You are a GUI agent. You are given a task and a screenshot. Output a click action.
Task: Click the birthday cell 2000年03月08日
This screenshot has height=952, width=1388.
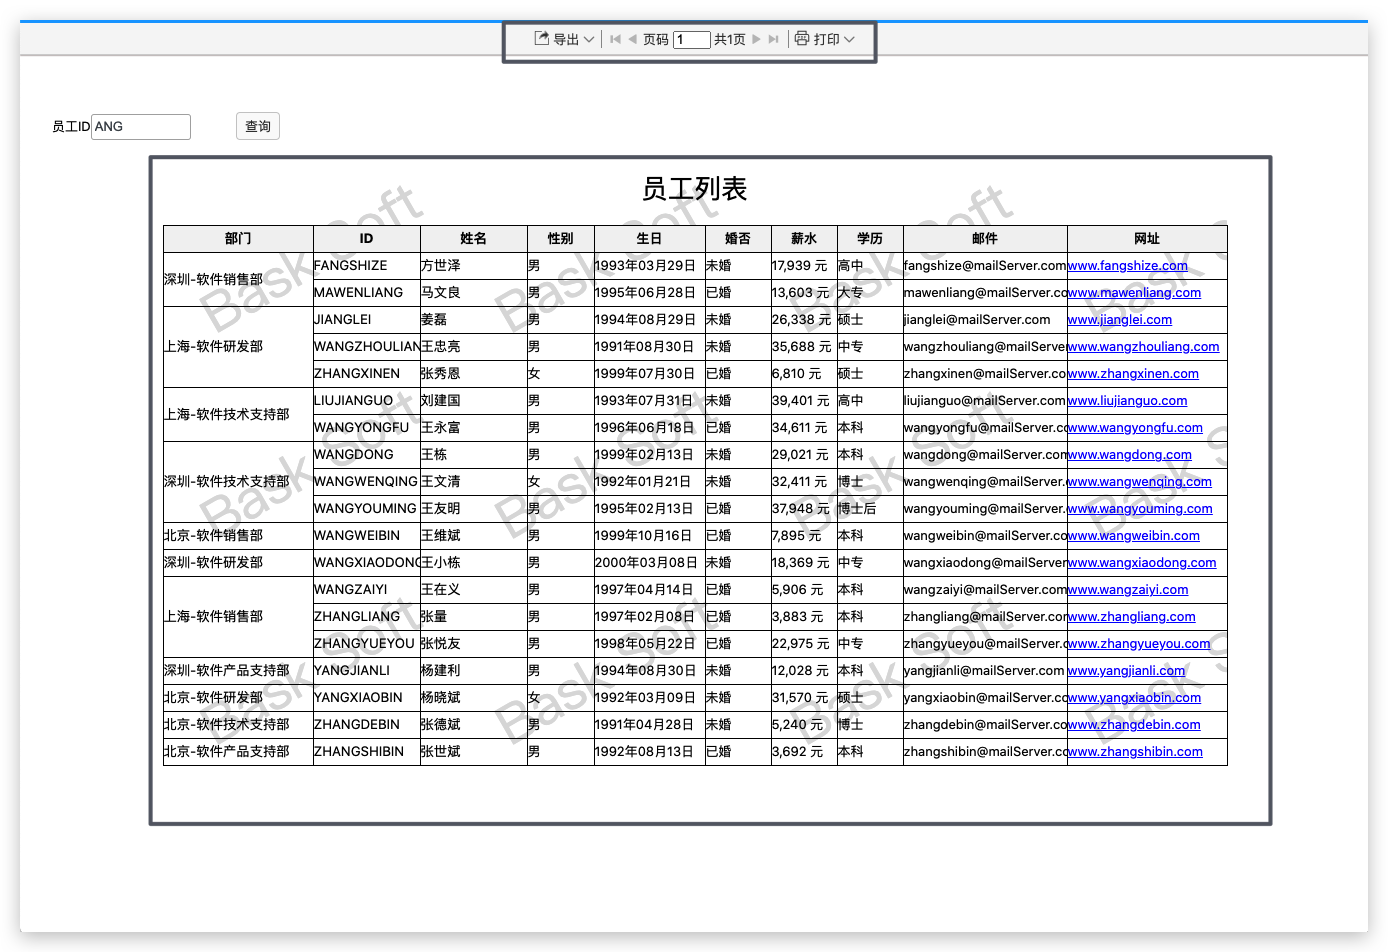pos(650,563)
